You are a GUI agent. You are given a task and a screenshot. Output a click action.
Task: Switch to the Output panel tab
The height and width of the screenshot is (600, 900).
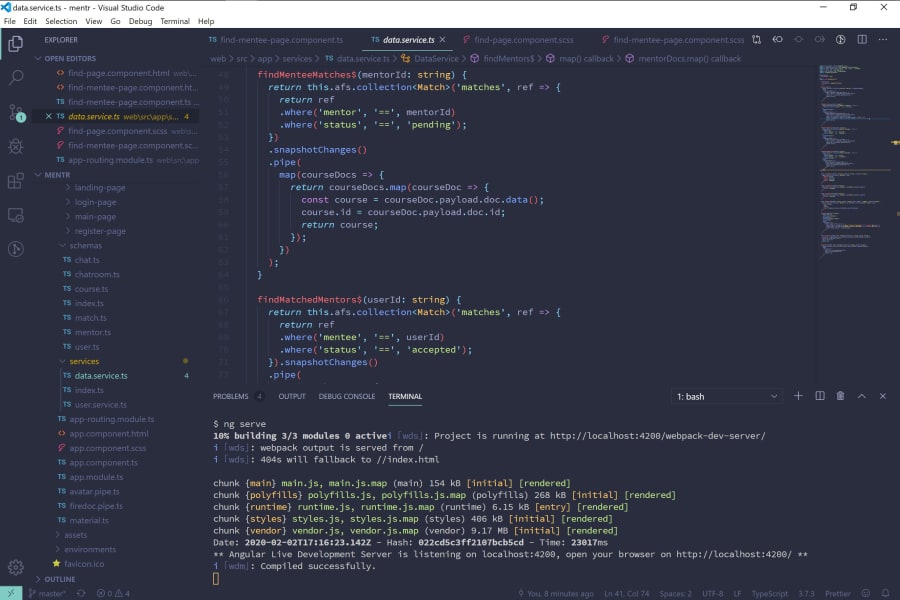[x=292, y=396]
